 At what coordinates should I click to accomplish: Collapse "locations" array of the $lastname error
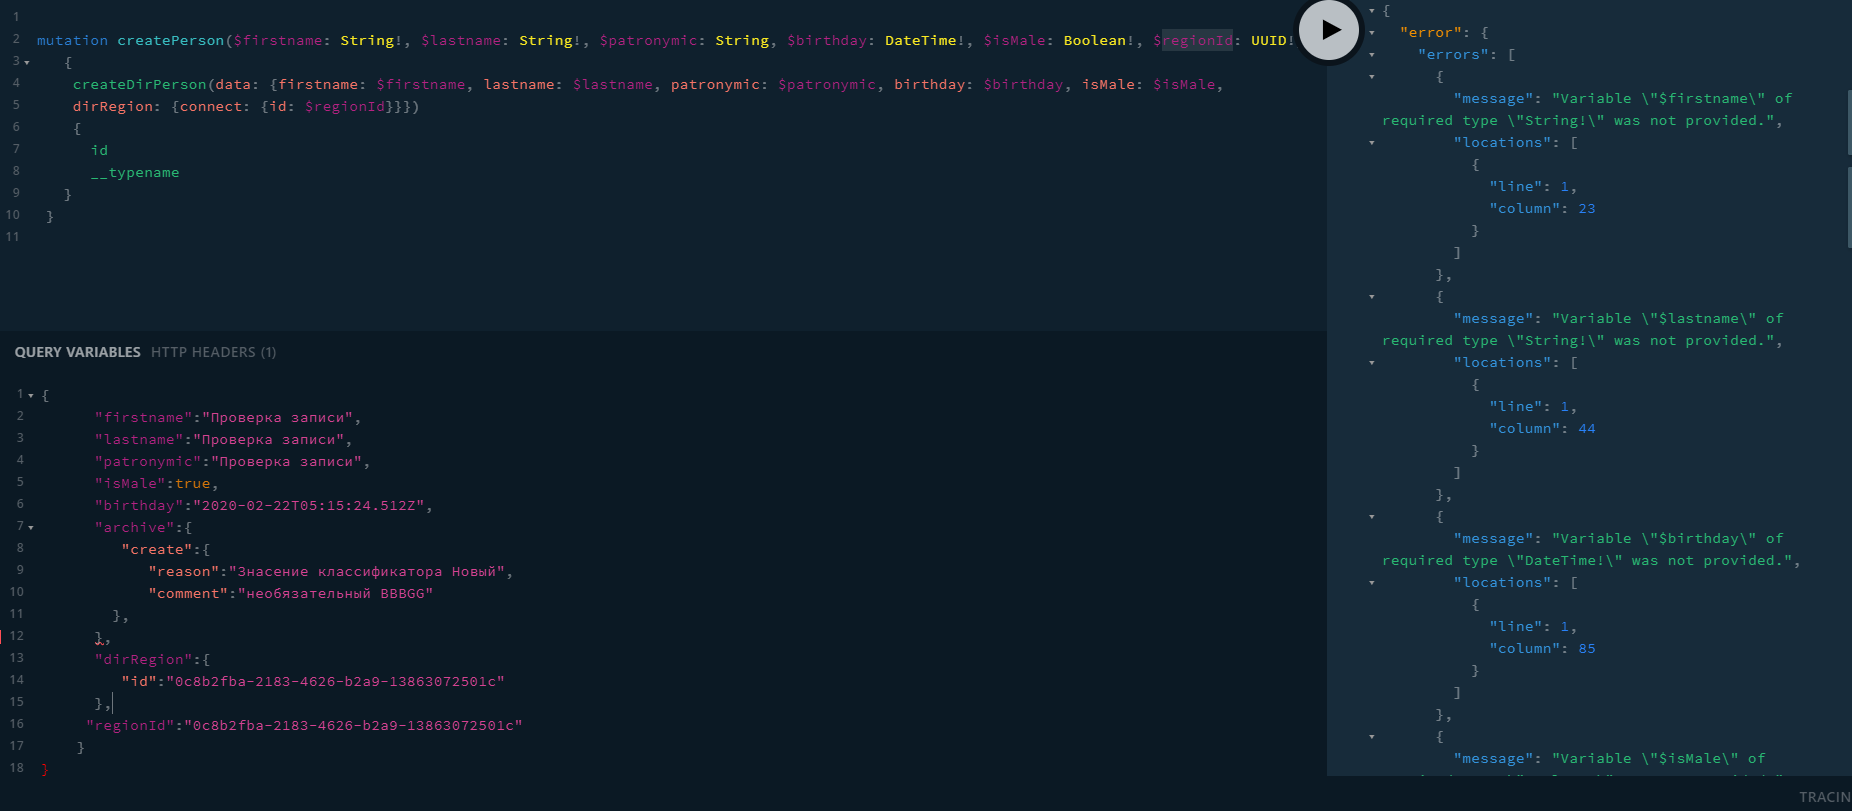click(1372, 363)
